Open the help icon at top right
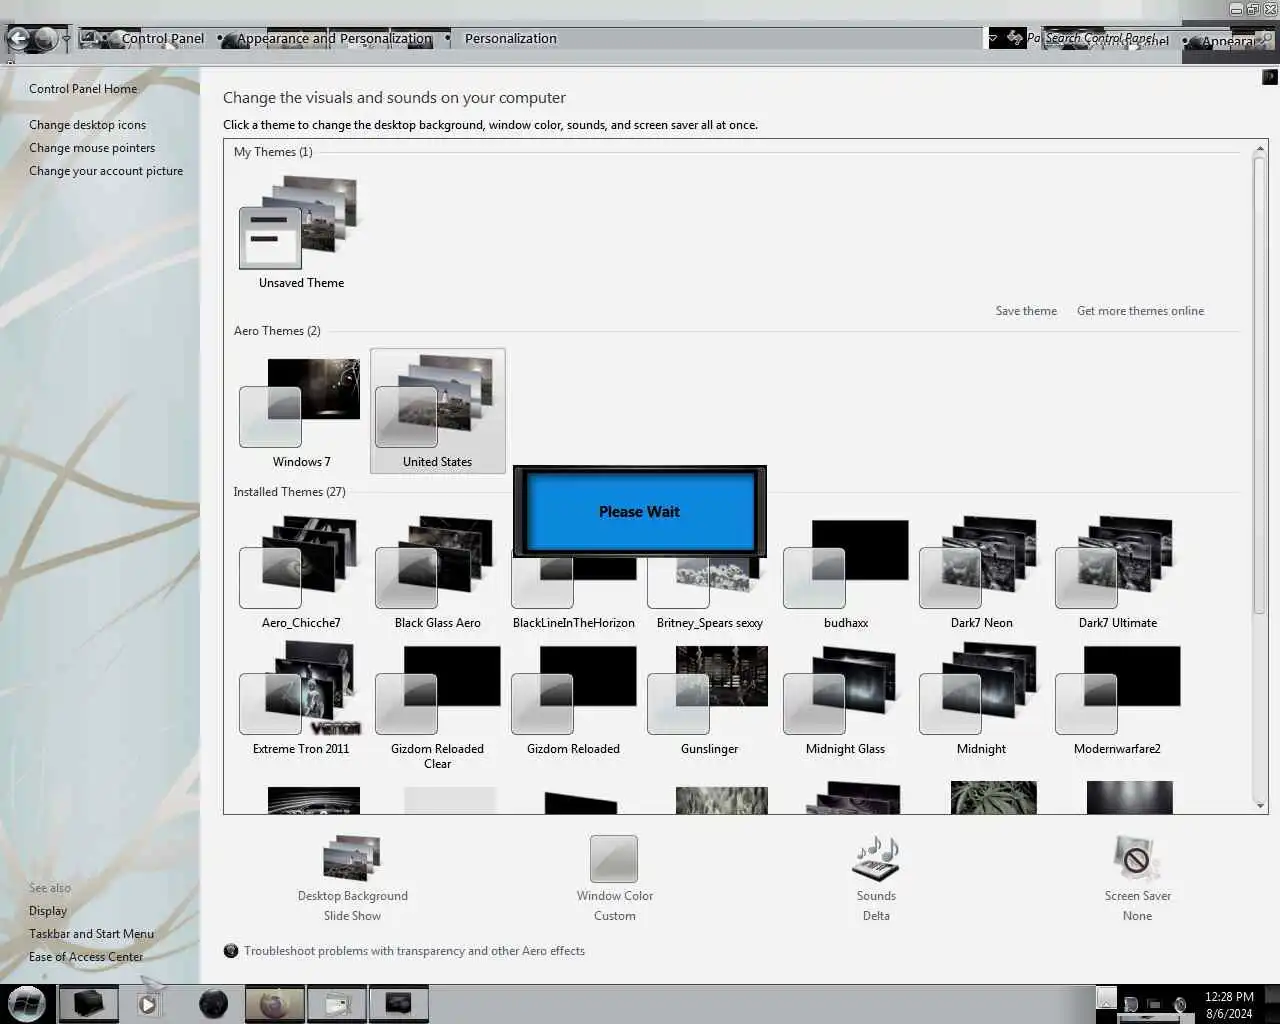This screenshot has width=1280, height=1024. point(1269,77)
